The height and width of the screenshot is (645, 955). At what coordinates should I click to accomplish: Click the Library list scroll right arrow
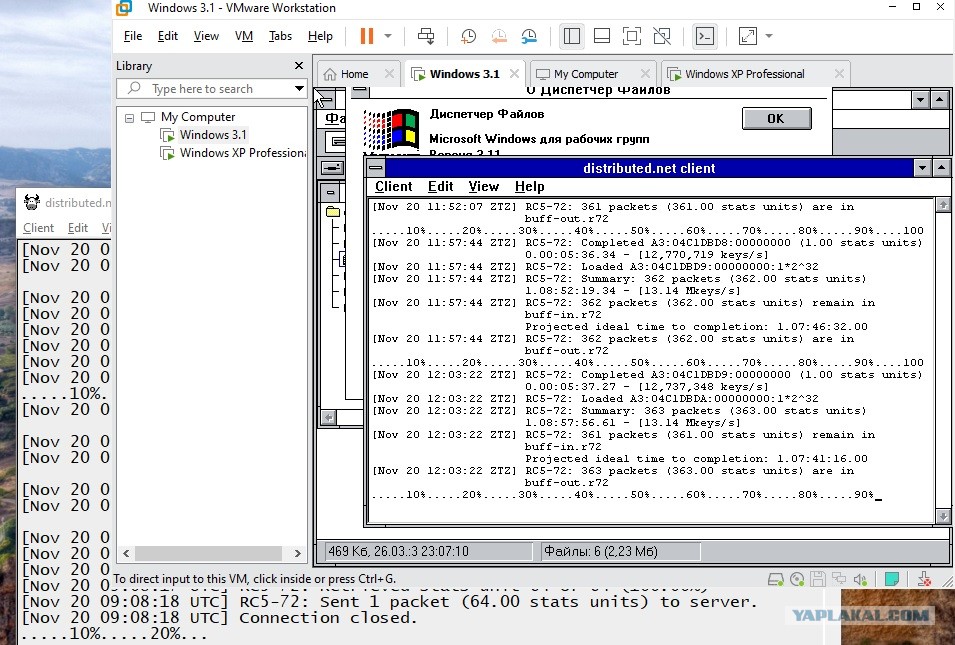point(298,553)
